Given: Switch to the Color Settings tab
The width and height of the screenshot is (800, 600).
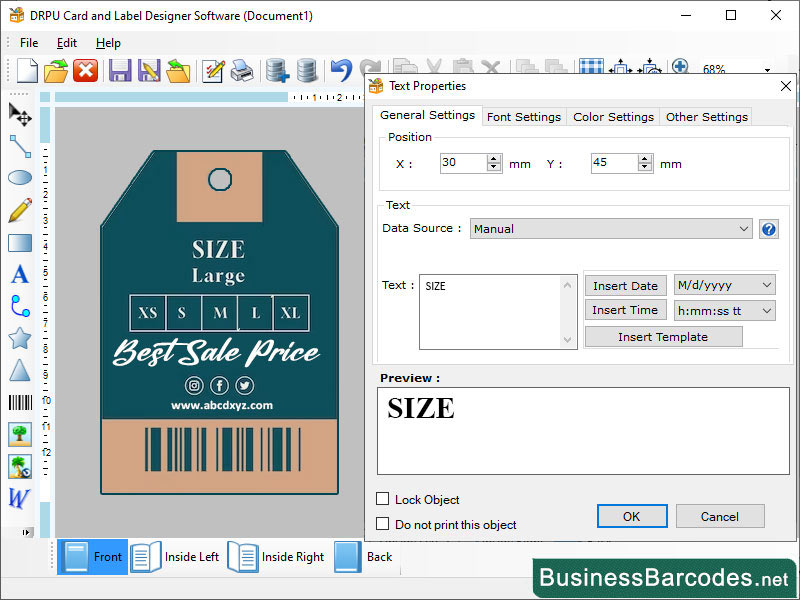Looking at the screenshot, I should 613,116.
